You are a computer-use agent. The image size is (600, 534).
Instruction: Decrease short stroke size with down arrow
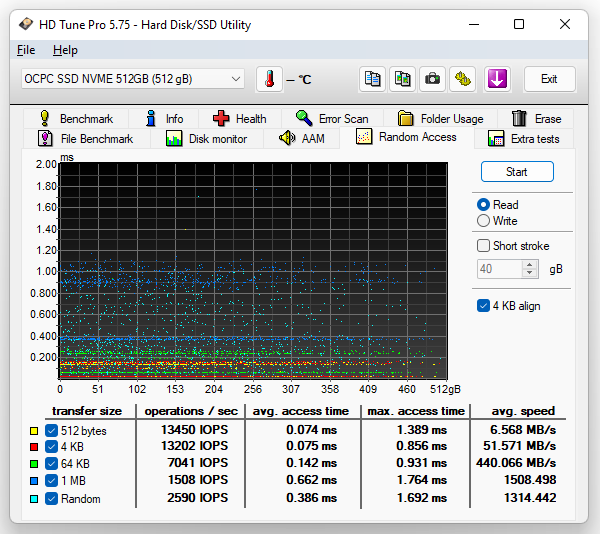point(530,273)
